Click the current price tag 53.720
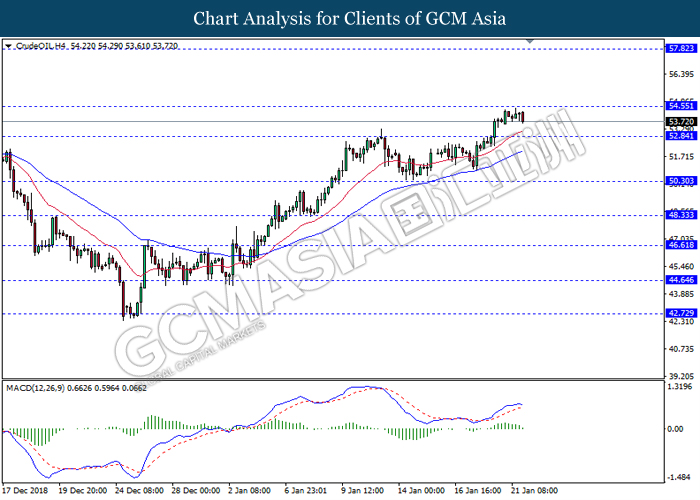The image size is (700, 500). click(x=681, y=121)
